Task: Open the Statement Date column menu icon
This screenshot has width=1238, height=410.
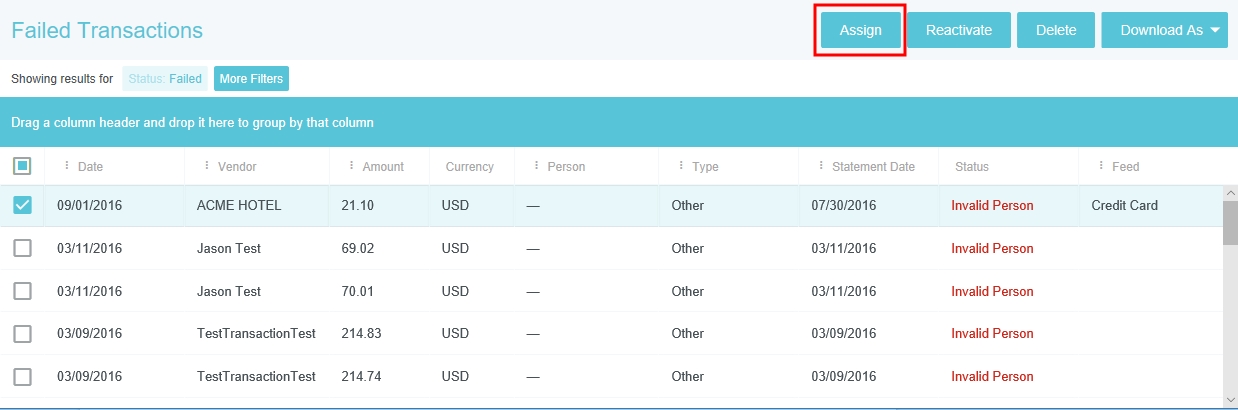Action: pyautogui.click(x=821, y=166)
